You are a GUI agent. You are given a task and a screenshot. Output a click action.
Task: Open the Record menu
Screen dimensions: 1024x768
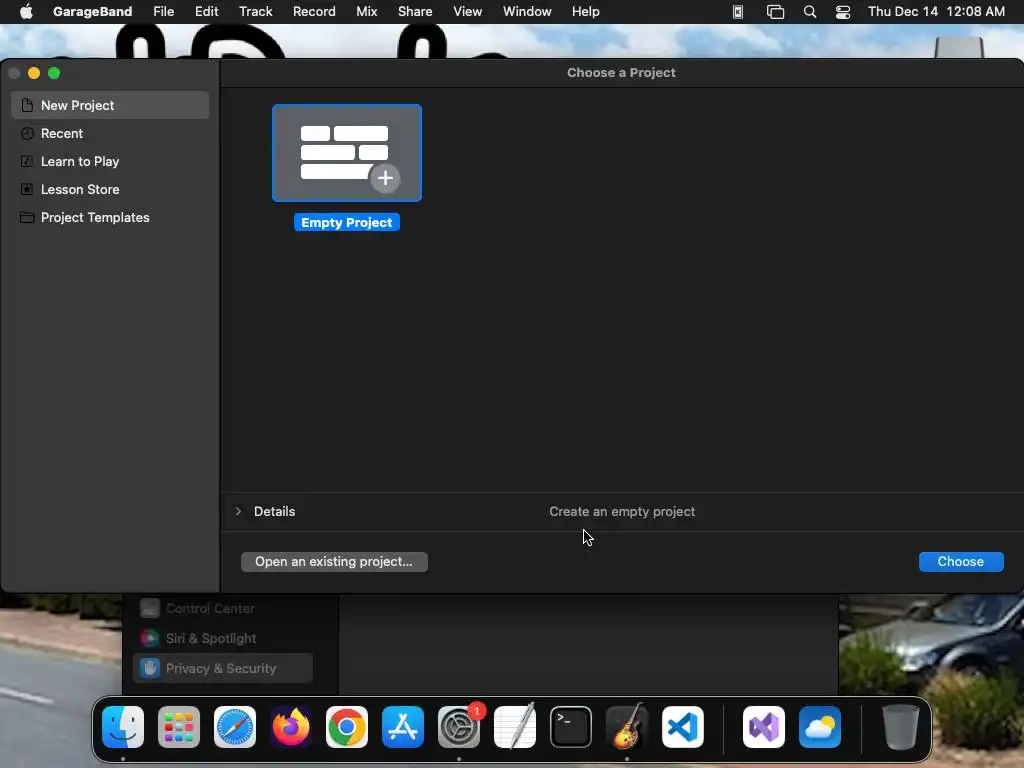pos(314,12)
